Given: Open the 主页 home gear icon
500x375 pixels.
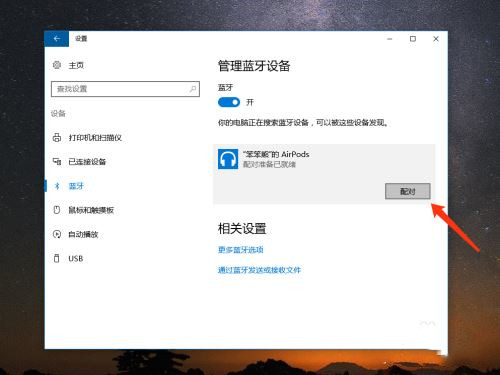Looking at the screenshot, I should click(x=57, y=65).
